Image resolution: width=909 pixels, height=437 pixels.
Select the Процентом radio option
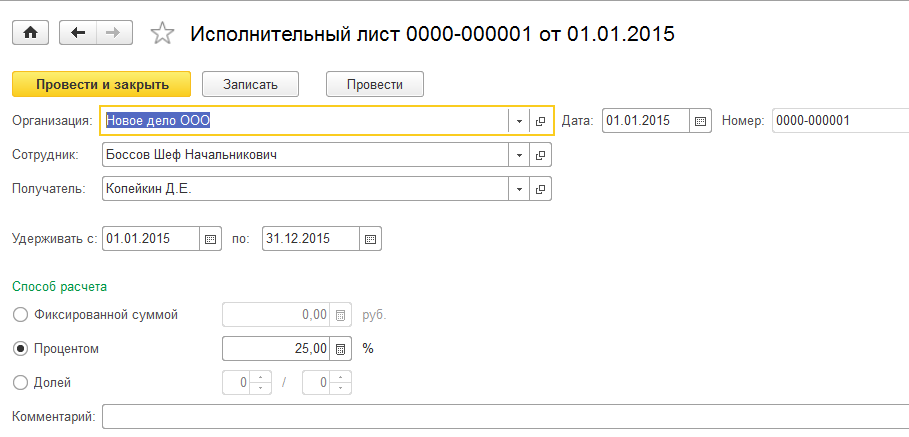[20, 349]
